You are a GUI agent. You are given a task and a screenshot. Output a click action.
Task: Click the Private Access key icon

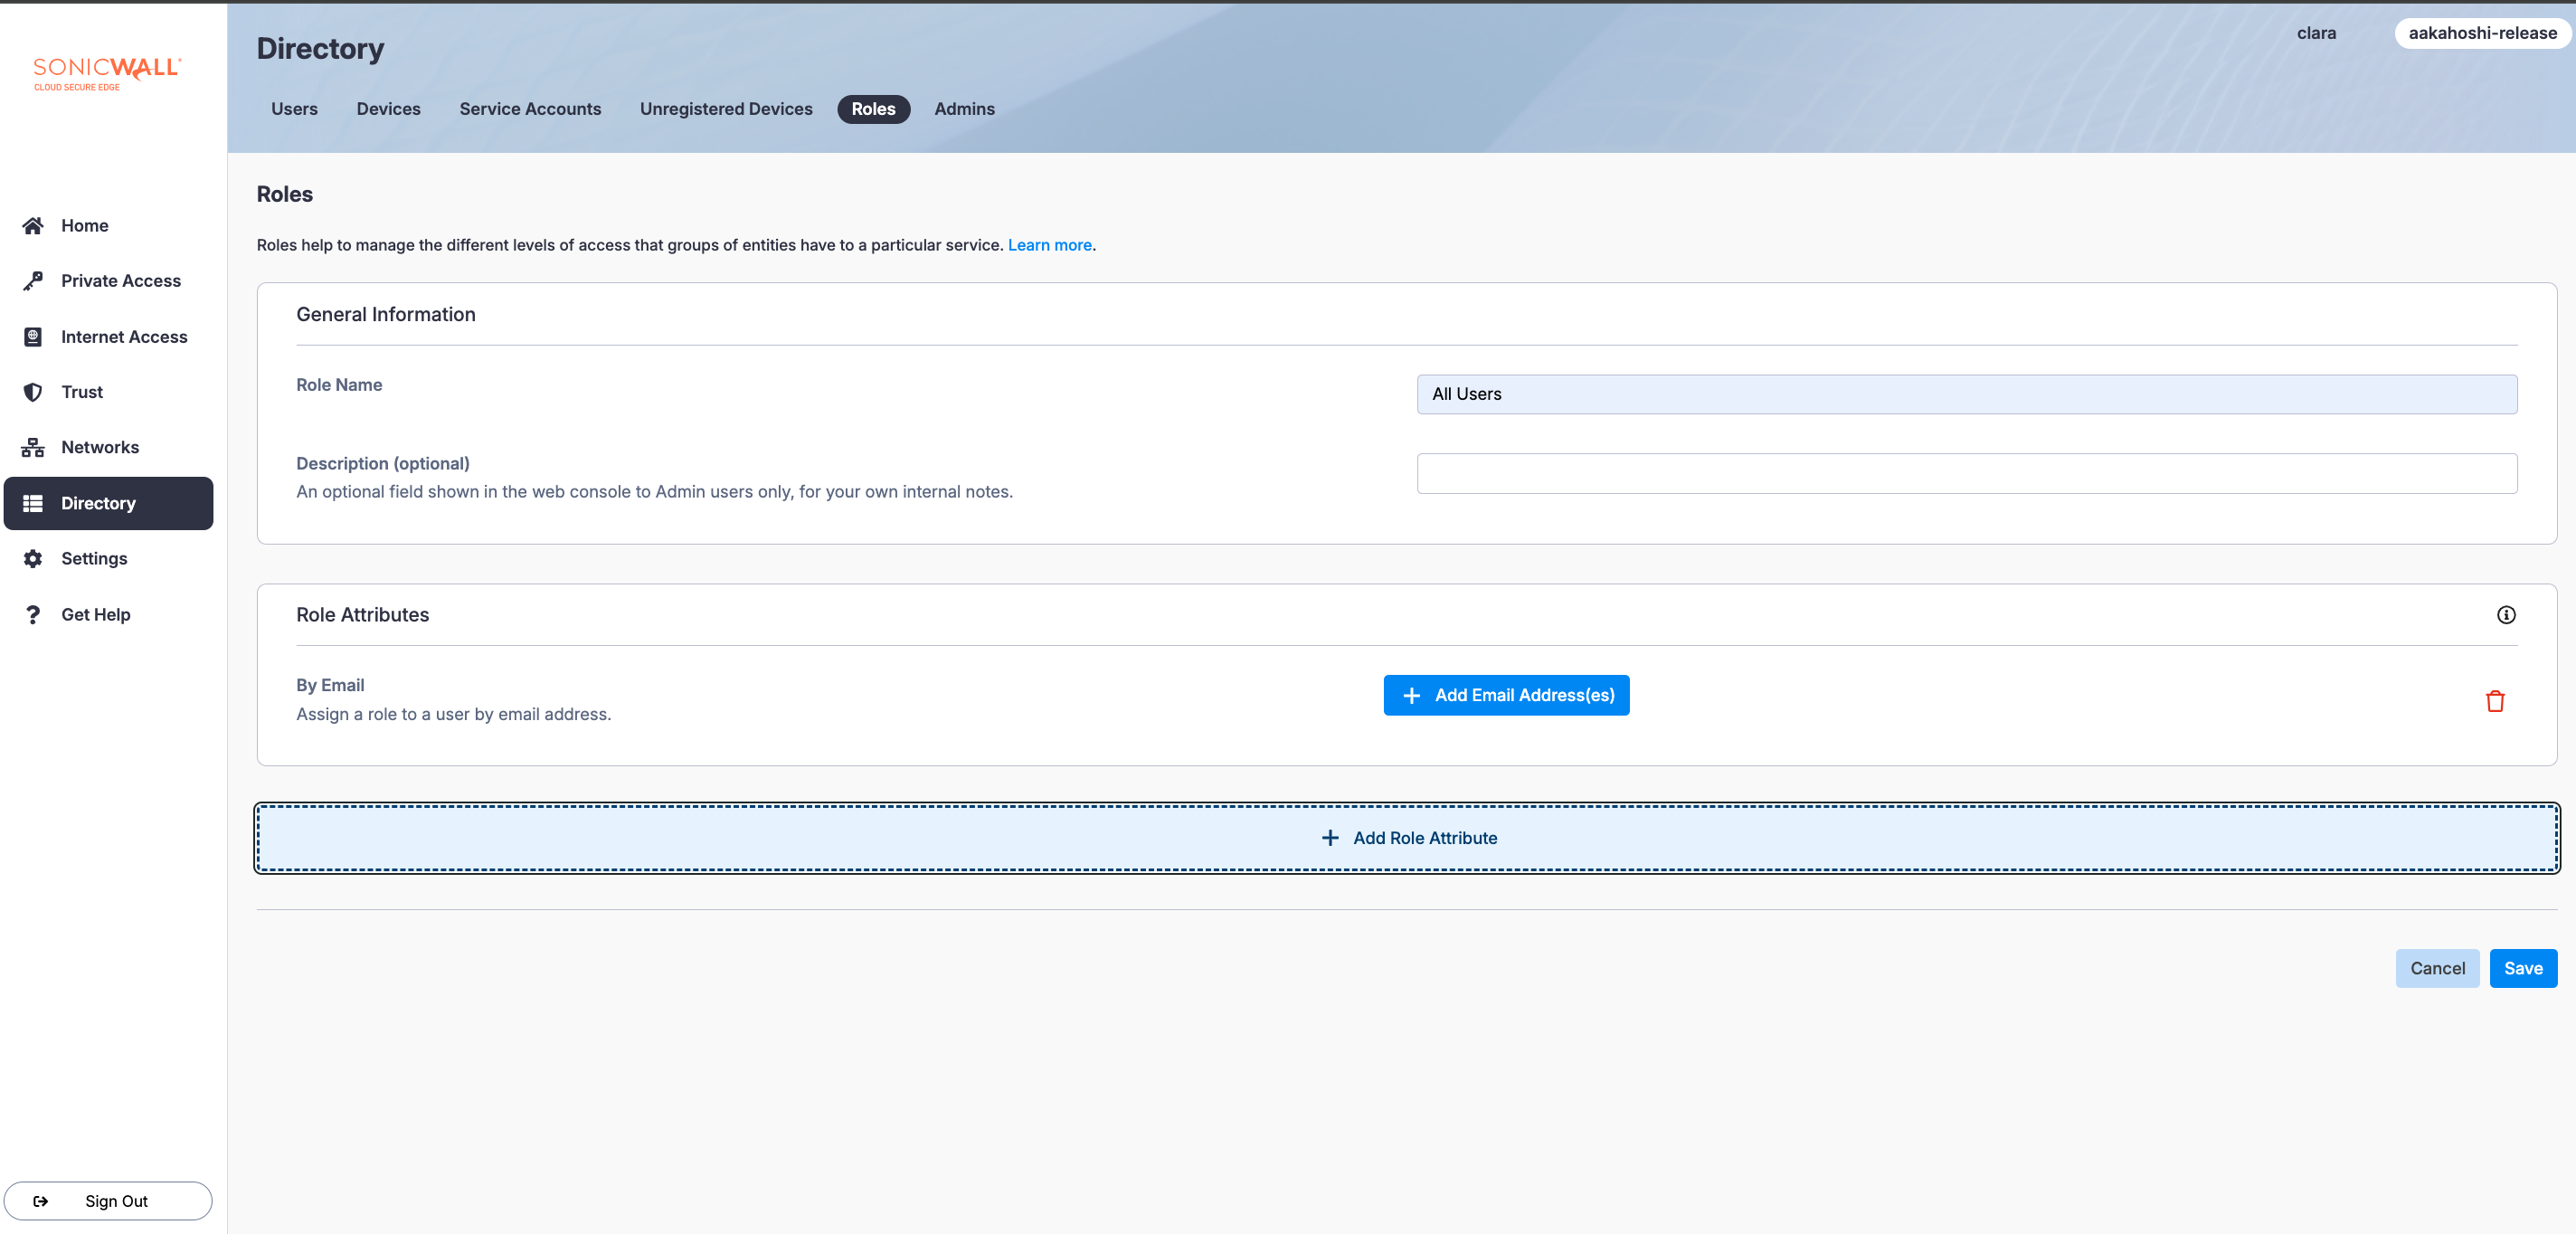33,281
